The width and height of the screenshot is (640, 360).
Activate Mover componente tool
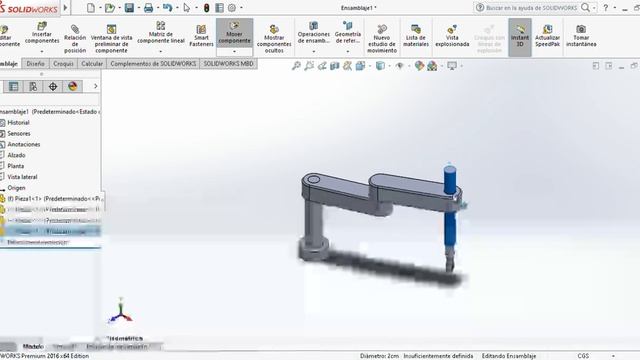click(234, 33)
